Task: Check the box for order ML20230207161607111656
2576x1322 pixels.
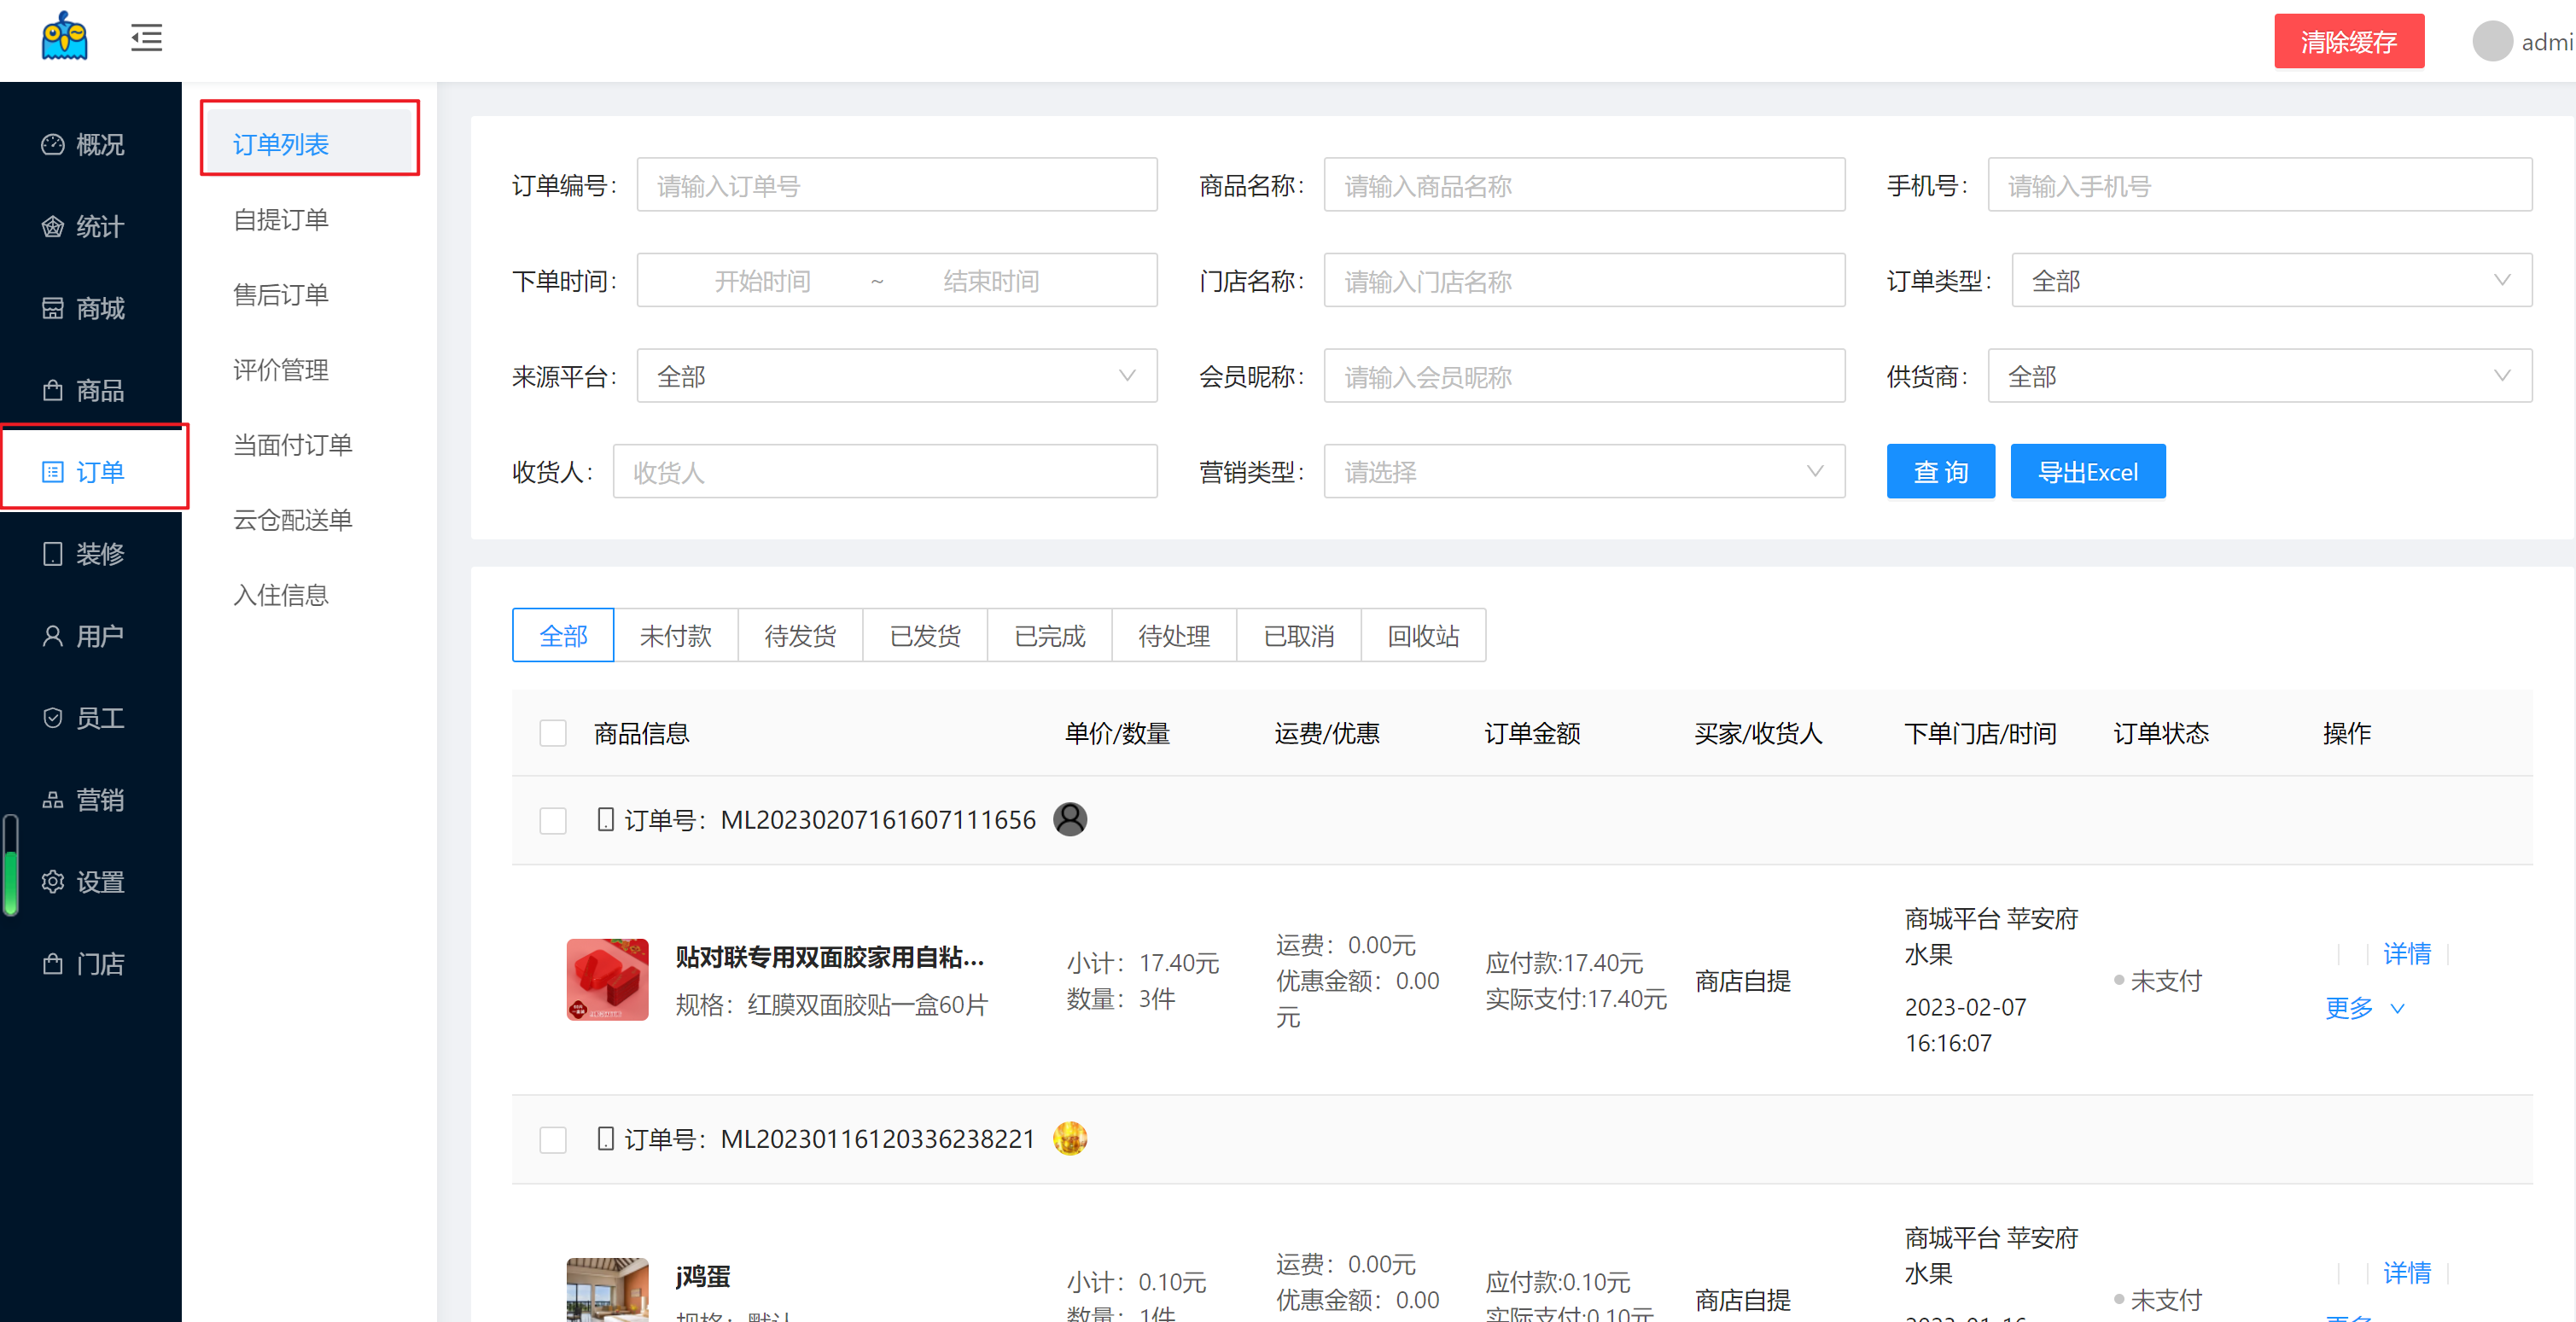Action: [x=553, y=820]
